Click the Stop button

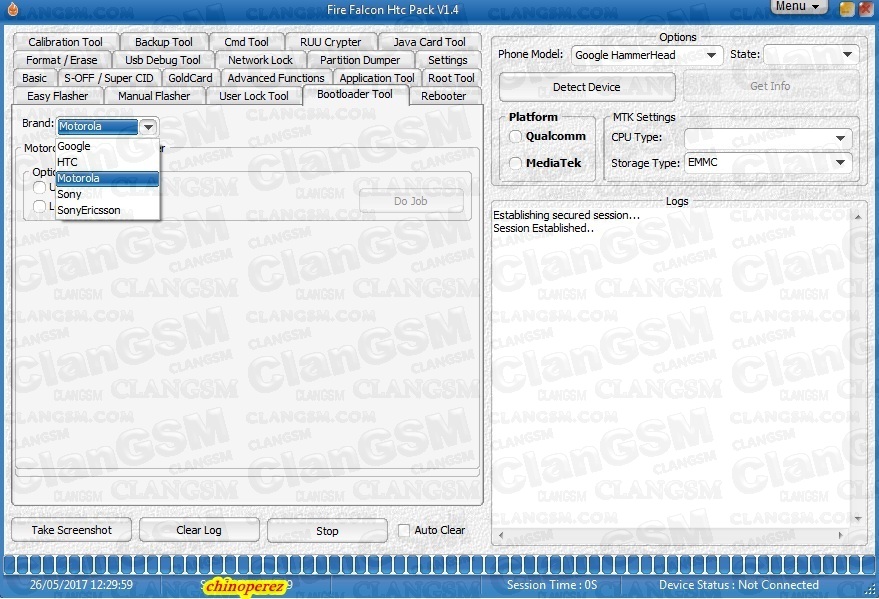(x=327, y=531)
